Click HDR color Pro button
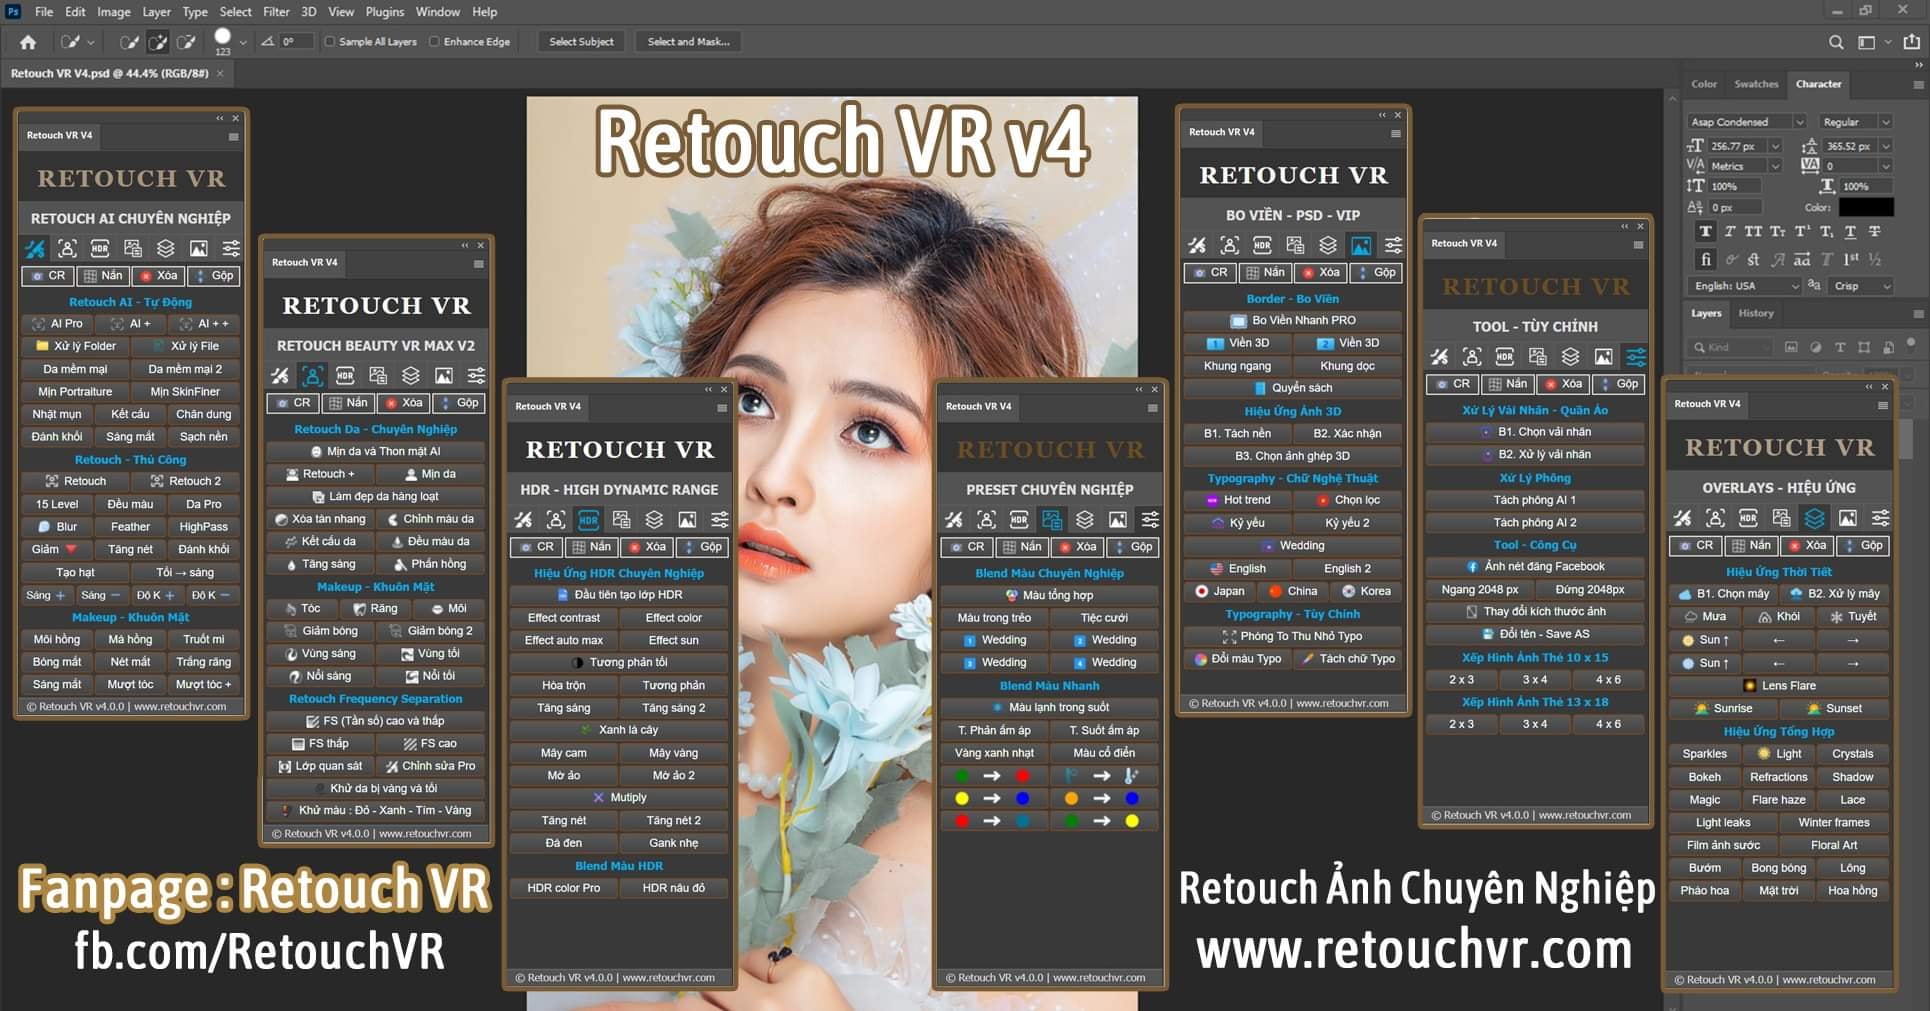Viewport: 1930px width, 1011px height. click(563, 888)
